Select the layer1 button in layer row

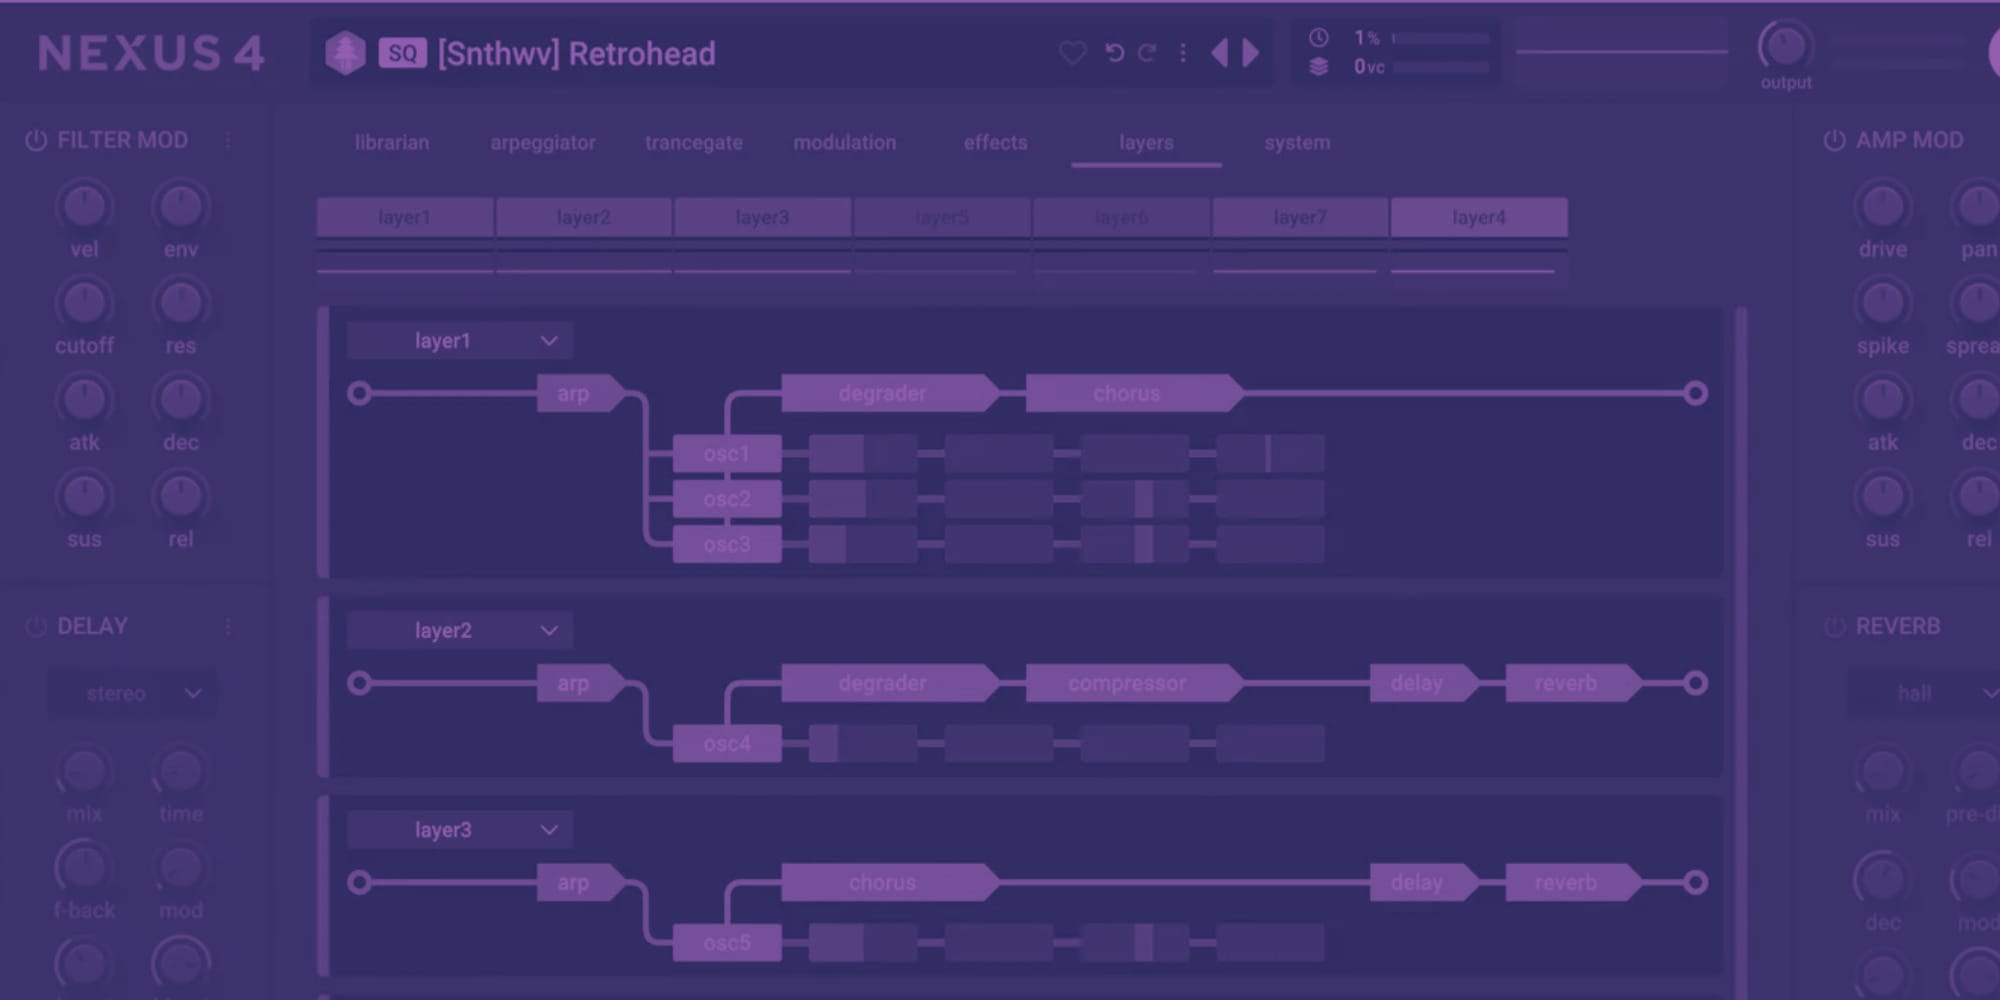pyautogui.click(x=405, y=217)
